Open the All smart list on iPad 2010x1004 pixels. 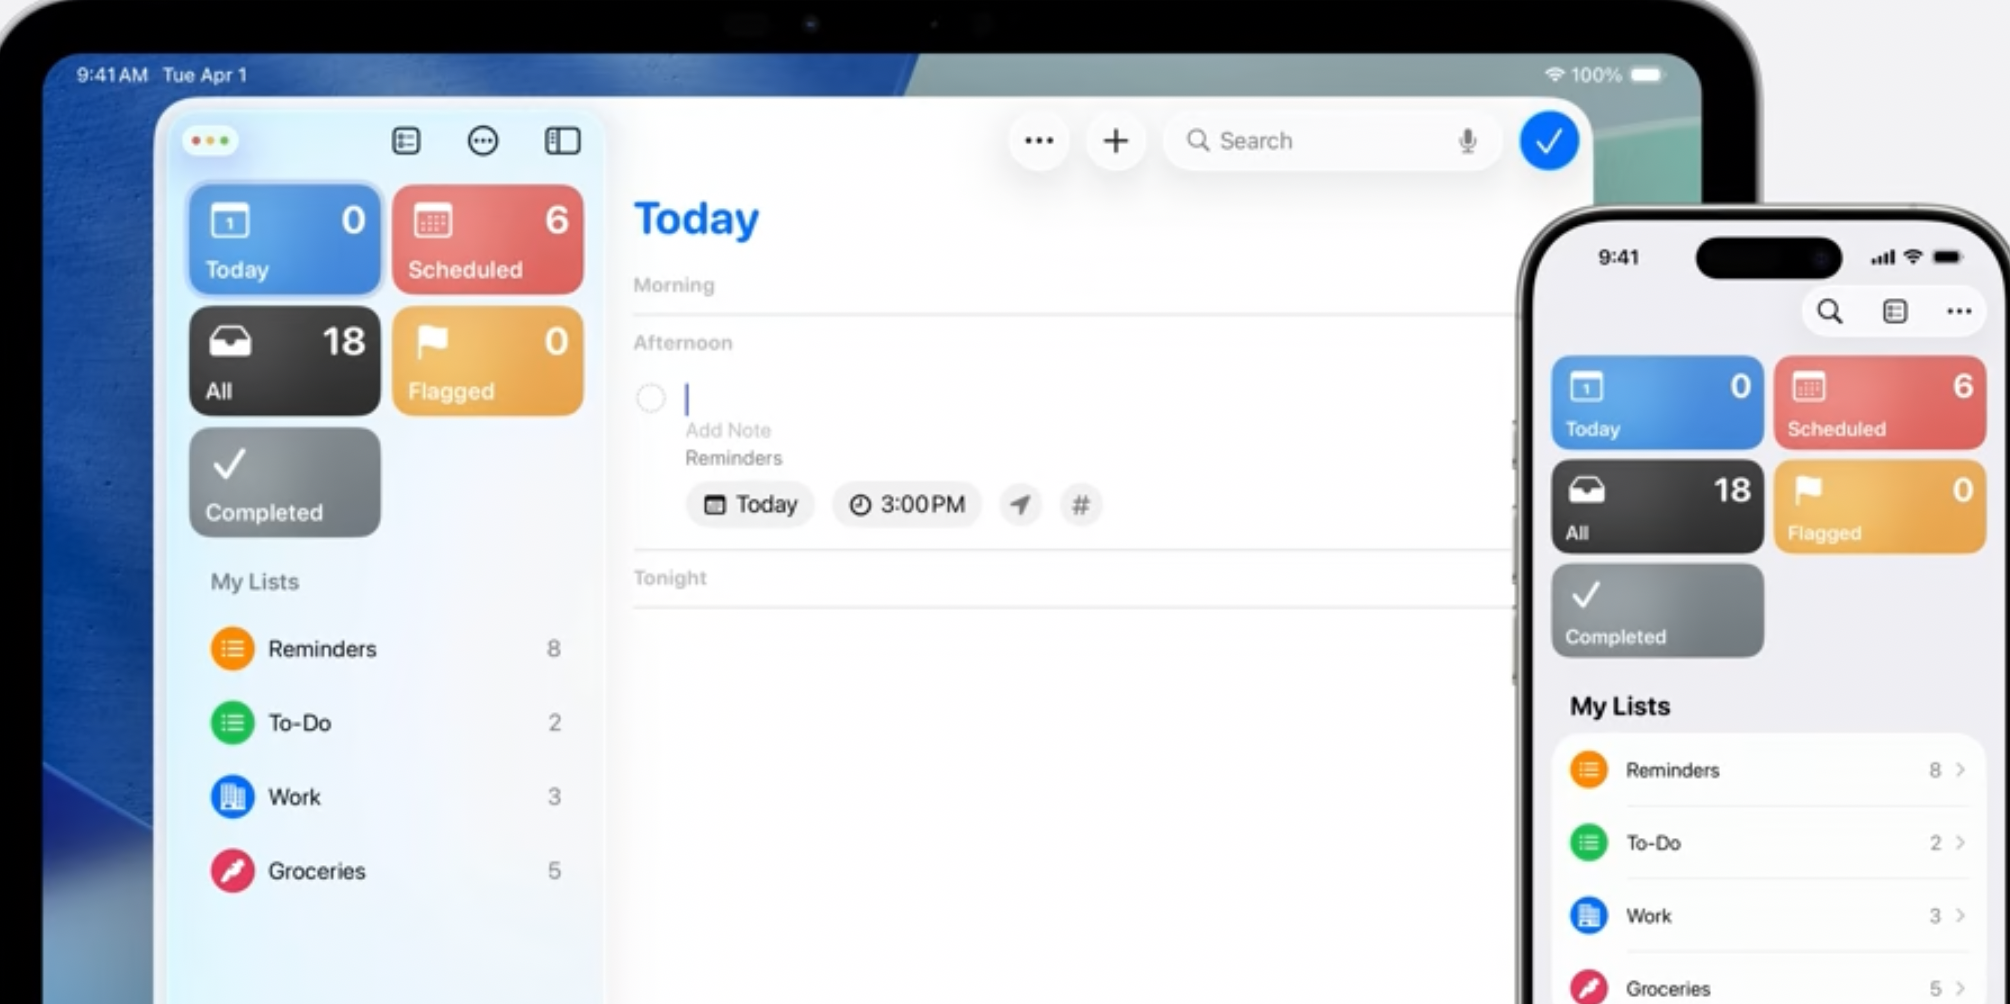(285, 361)
